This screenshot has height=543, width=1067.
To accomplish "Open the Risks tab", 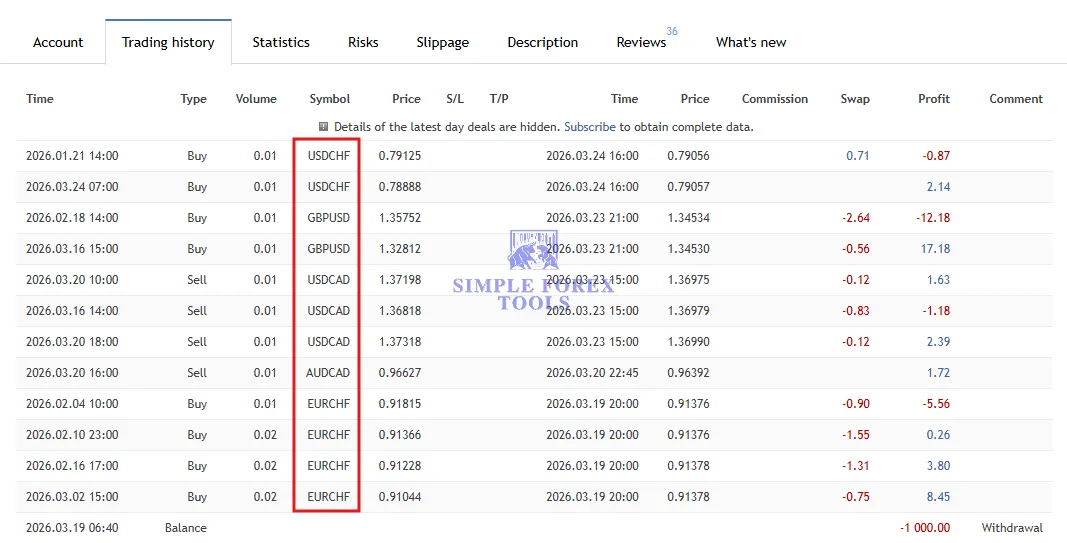I will coord(363,42).
